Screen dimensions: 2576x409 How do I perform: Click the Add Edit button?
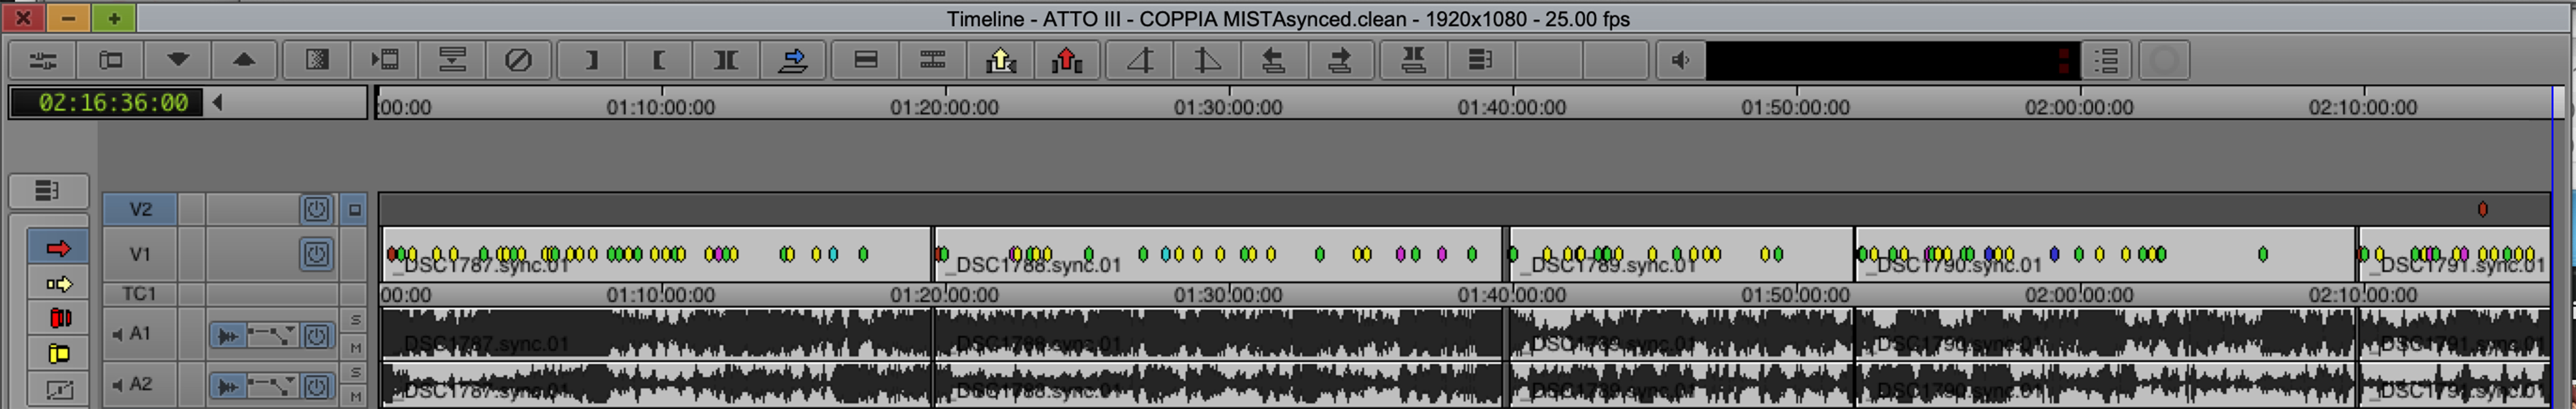point(866,60)
